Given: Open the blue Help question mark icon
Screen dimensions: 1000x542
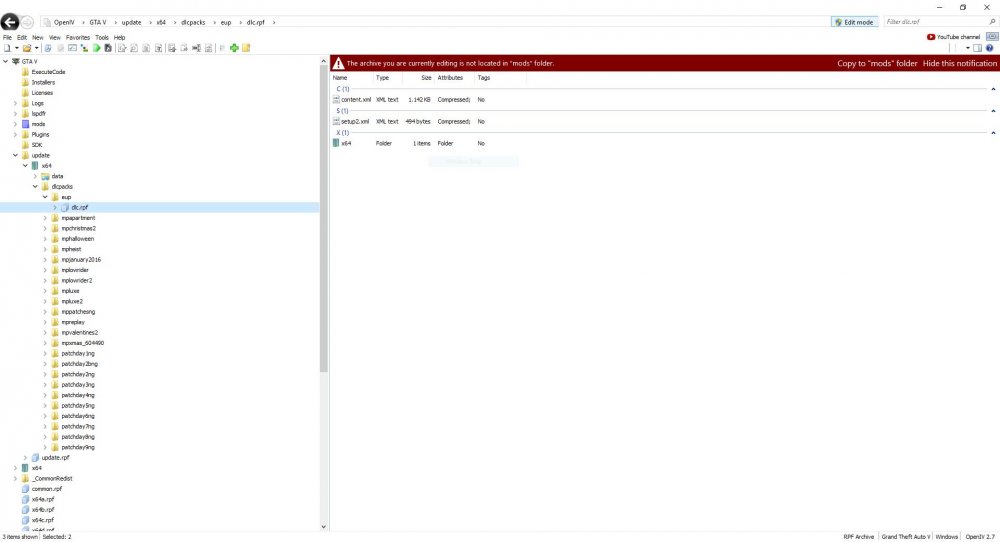Looking at the screenshot, I should 990,48.
